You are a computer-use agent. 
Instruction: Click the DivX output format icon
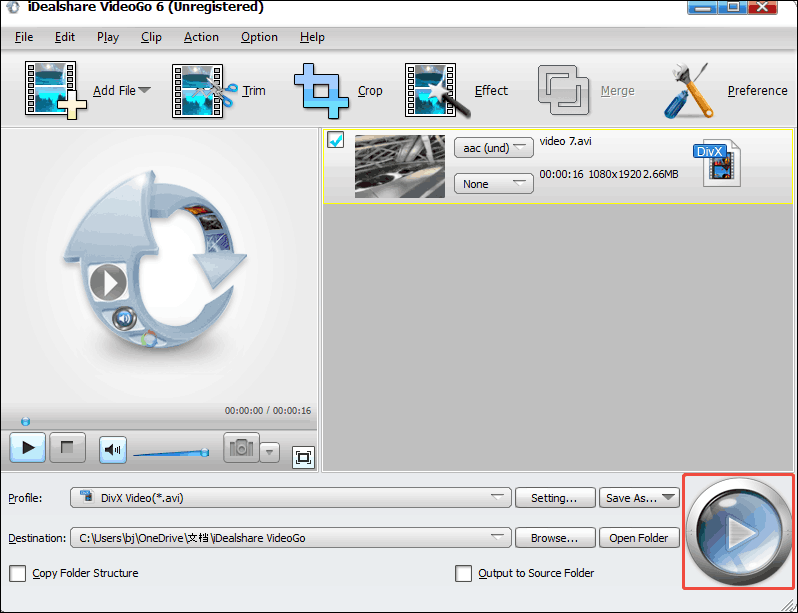(718, 163)
